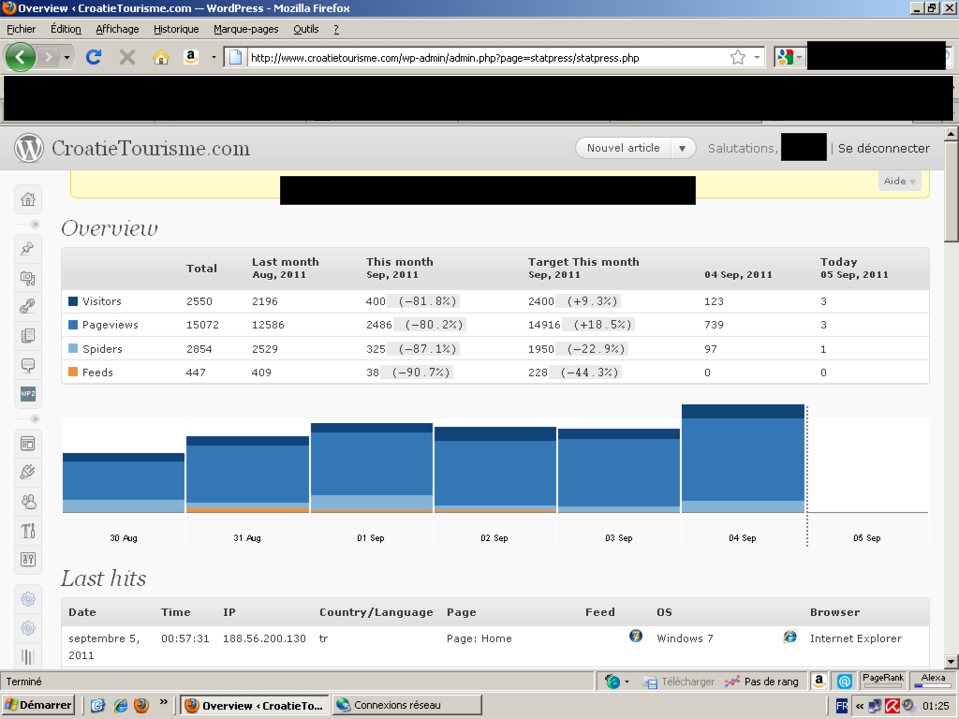Open the Comments speech bubble icon in sidebar
The height and width of the screenshot is (719, 959).
(28, 365)
